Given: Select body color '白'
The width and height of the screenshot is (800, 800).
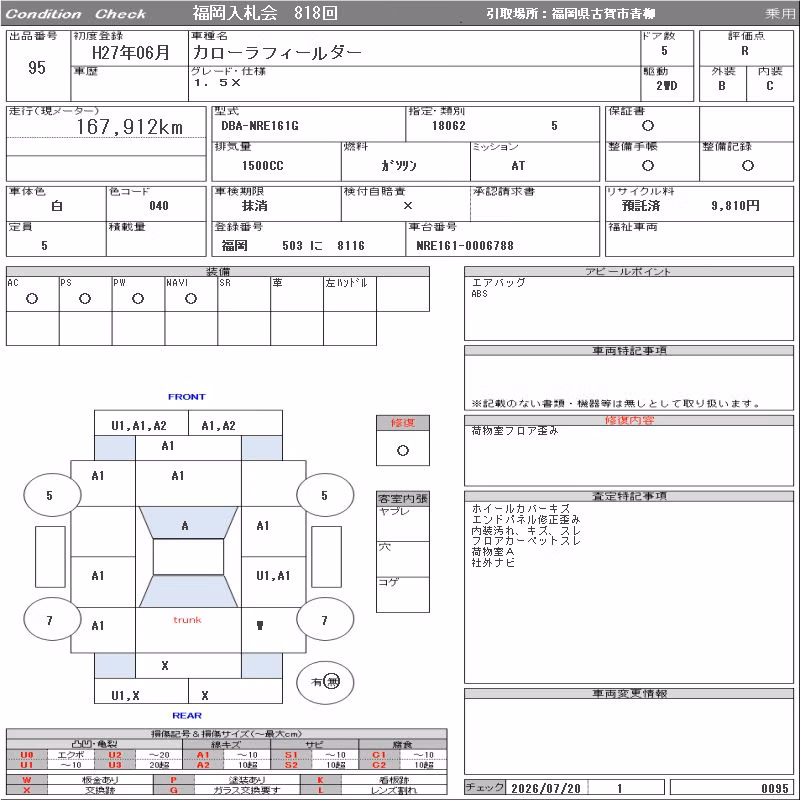Looking at the screenshot, I should coord(57,206).
